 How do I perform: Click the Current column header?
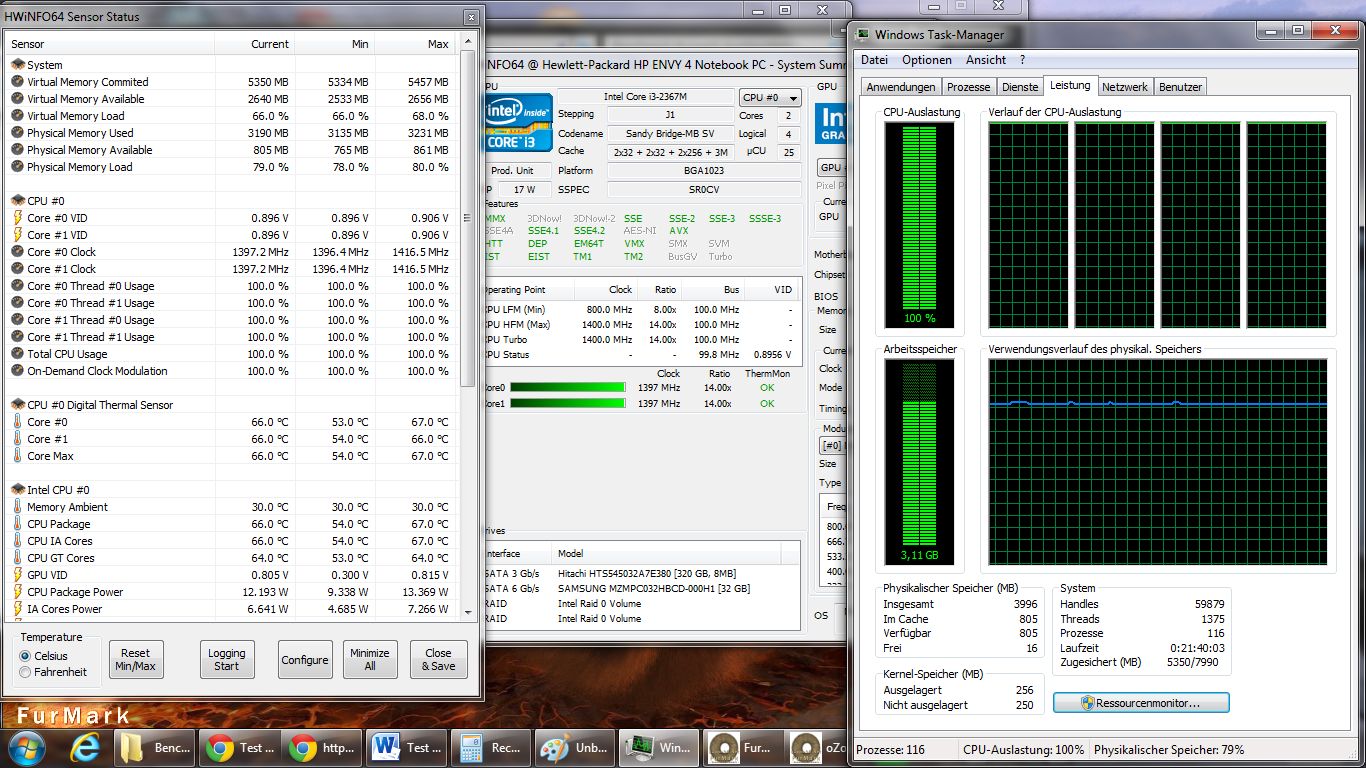(x=255, y=44)
